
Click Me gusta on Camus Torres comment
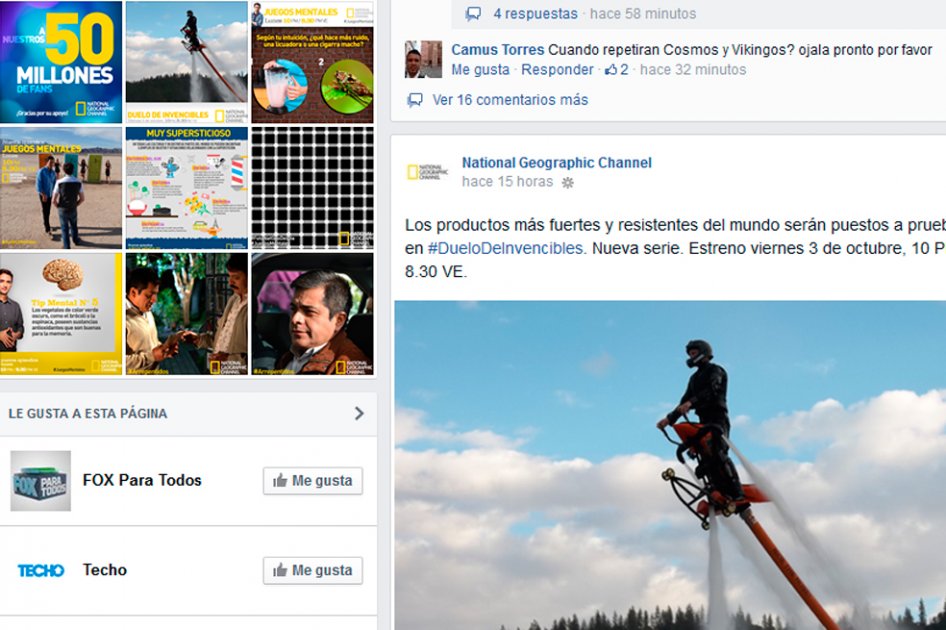[480, 70]
